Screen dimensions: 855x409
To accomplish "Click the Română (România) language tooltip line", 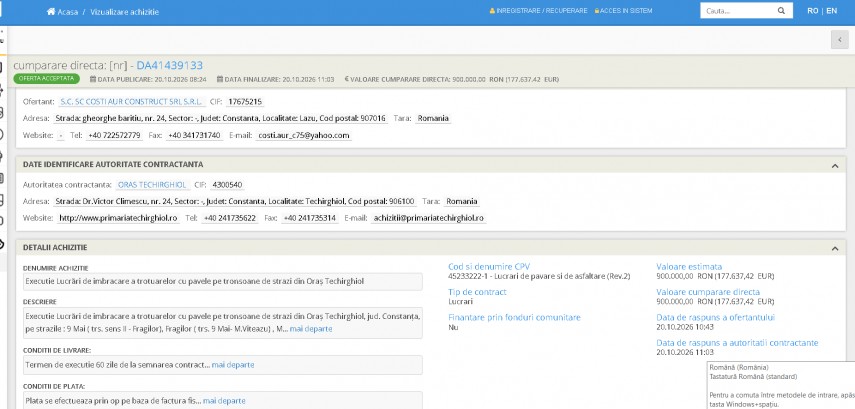I will (738, 368).
